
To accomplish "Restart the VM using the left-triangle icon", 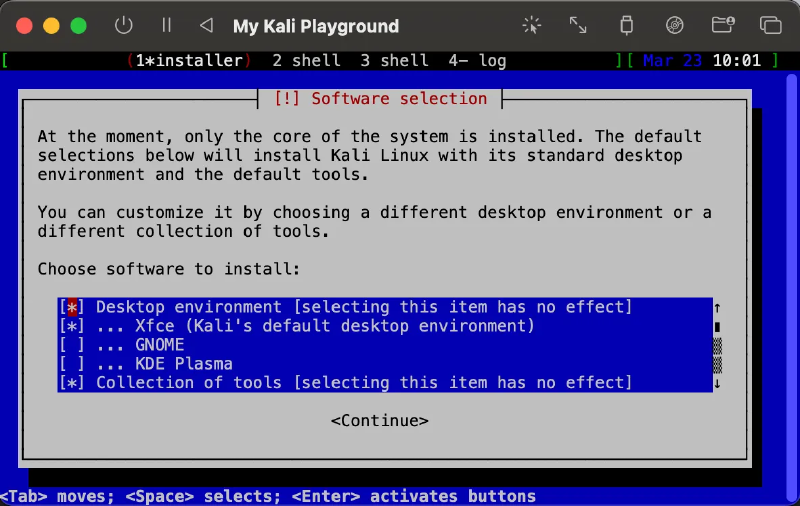I will tap(206, 26).
